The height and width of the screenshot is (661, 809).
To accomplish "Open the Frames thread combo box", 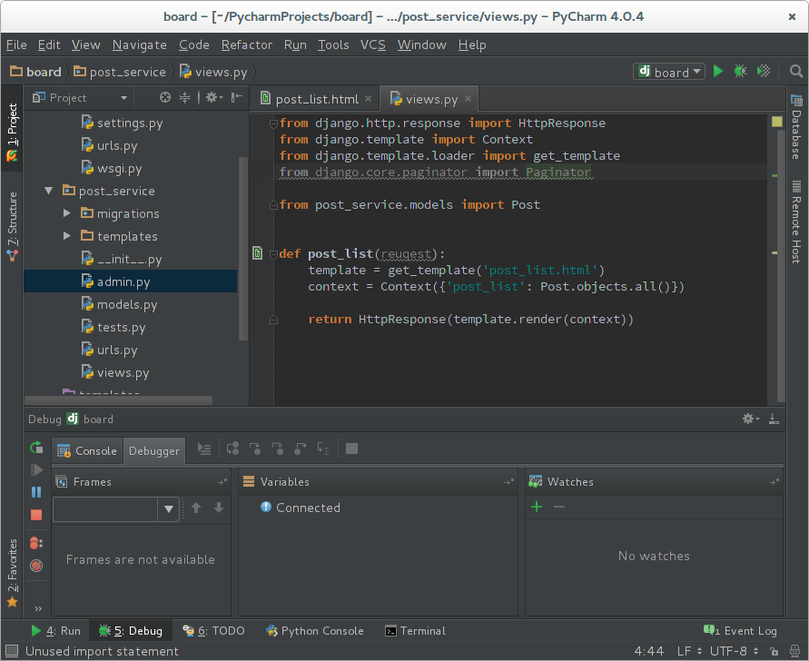I will pyautogui.click(x=116, y=509).
